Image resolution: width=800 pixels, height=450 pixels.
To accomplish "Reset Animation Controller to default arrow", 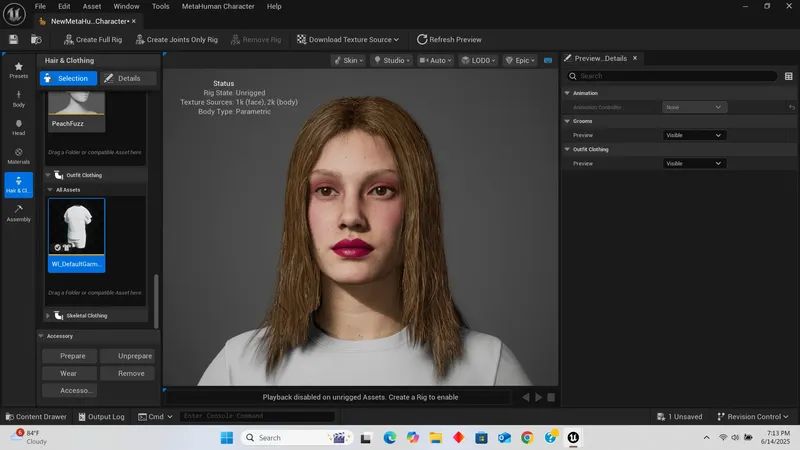I will point(791,107).
